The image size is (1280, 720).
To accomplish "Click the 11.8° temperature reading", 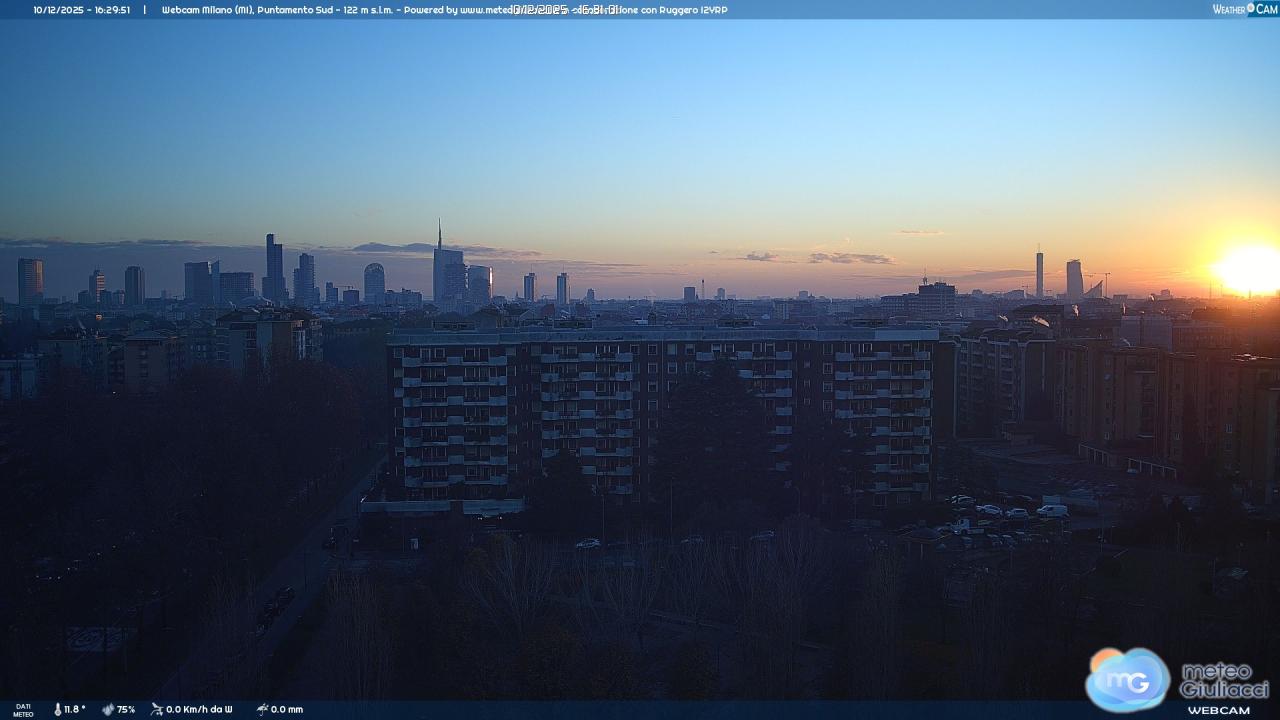I will click(x=75, y=709).
